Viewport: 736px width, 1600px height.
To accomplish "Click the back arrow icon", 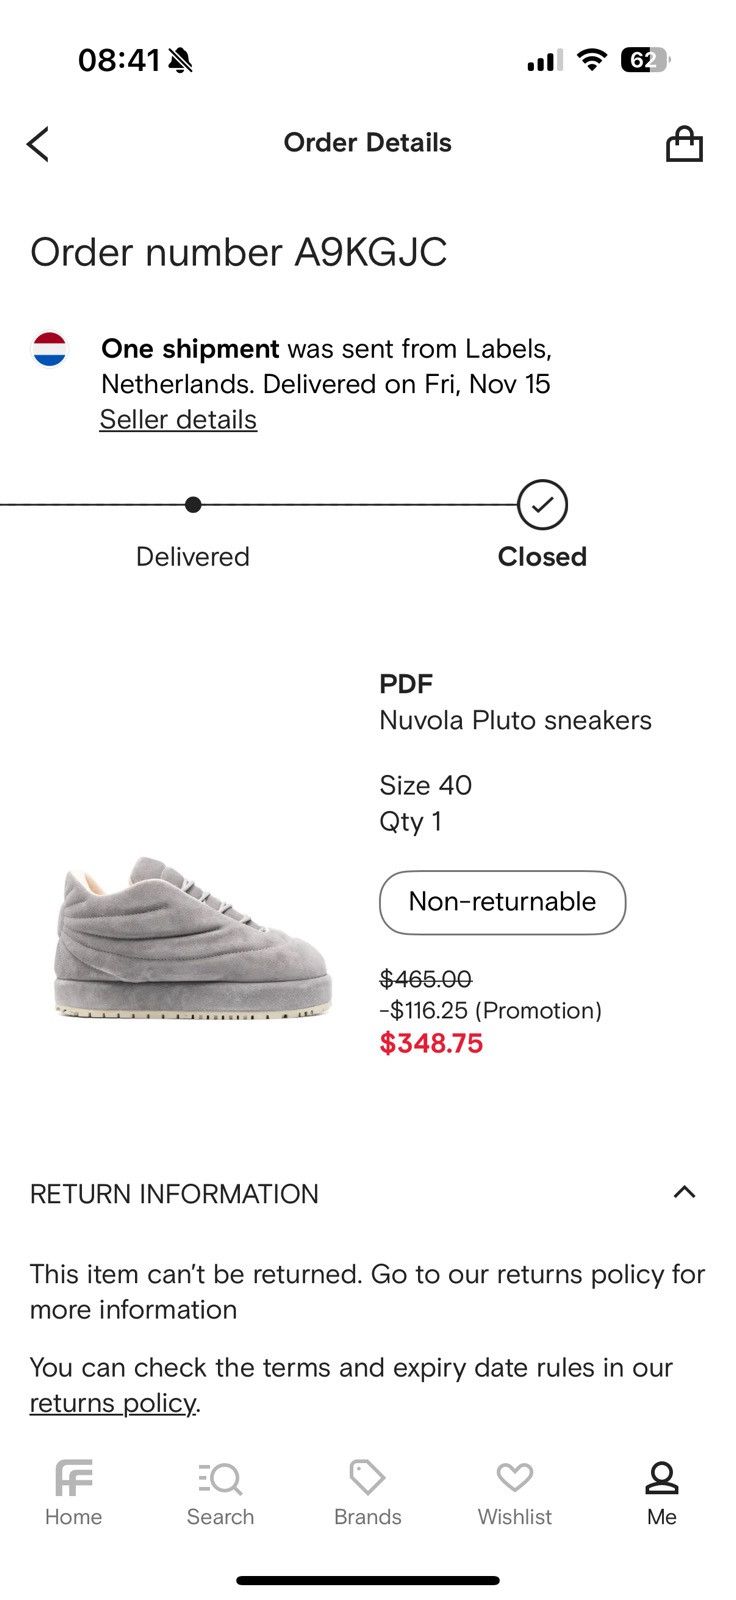I will (x=38, y=143).
